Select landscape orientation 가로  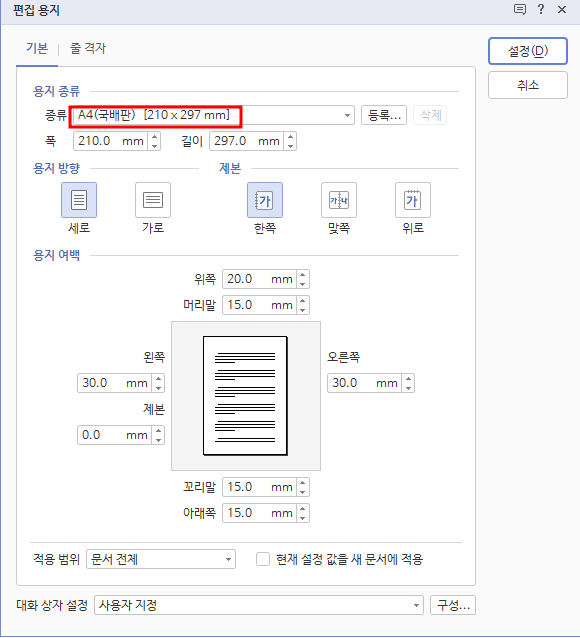tap(153, 200)
